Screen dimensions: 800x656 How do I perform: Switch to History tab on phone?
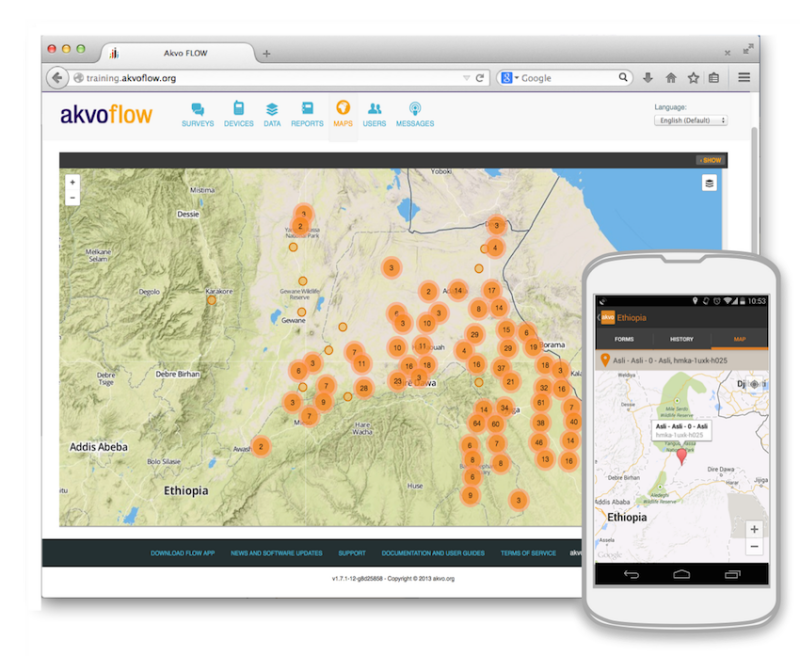pyautogui.click(x=682, y=339)
